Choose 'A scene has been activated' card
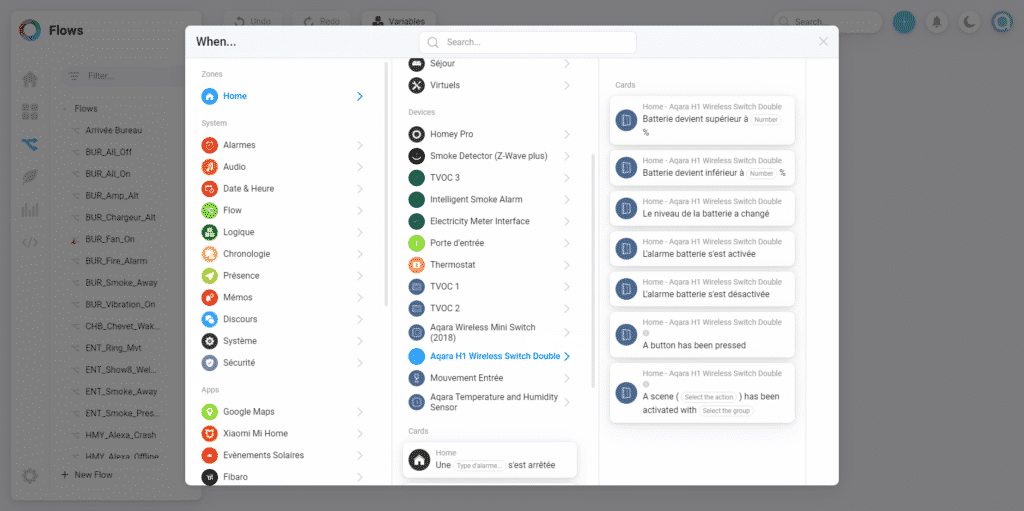 (702, 393)
